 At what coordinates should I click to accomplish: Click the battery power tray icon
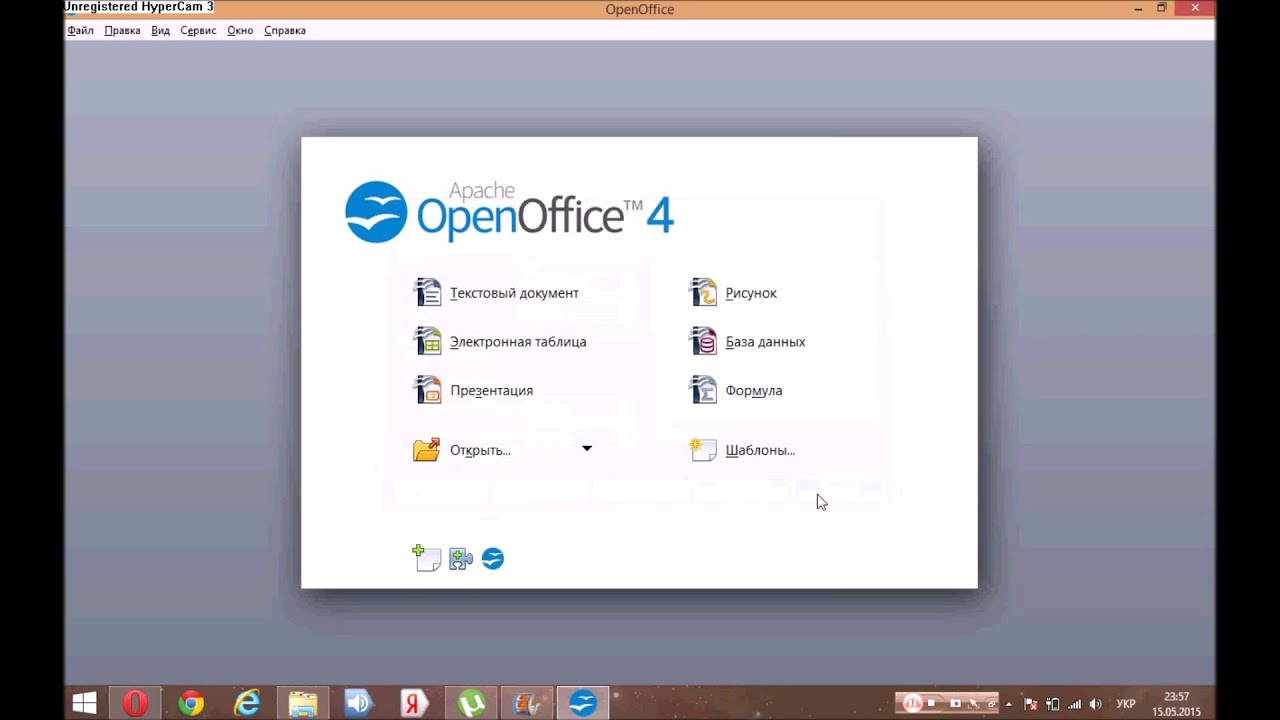(1053, 704)
